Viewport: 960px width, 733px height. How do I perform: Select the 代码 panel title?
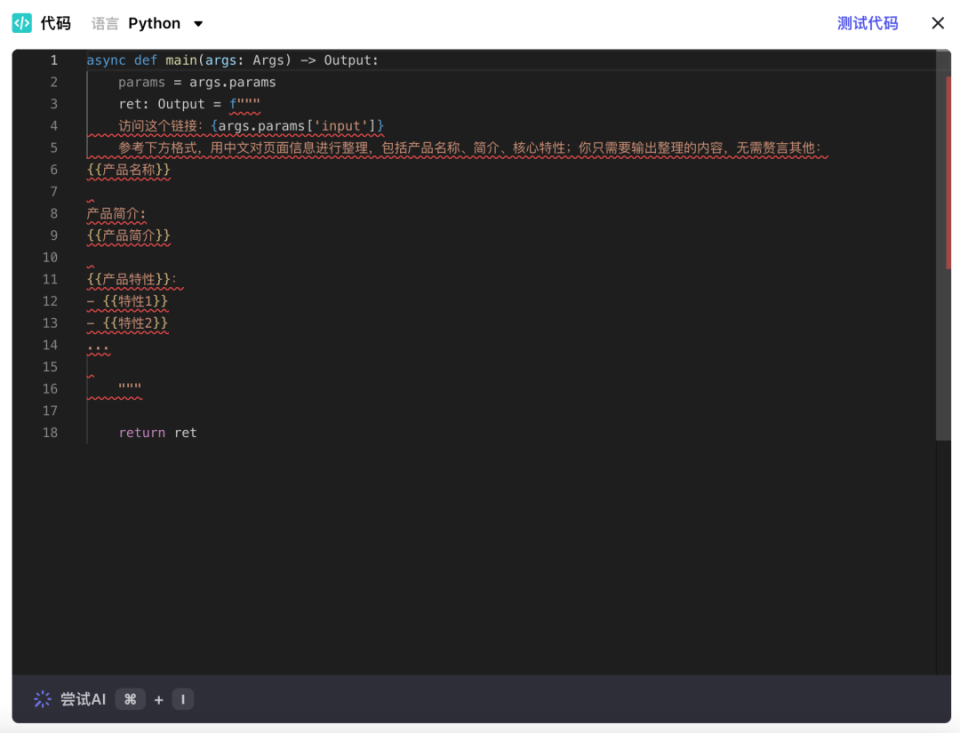point(55,22)
